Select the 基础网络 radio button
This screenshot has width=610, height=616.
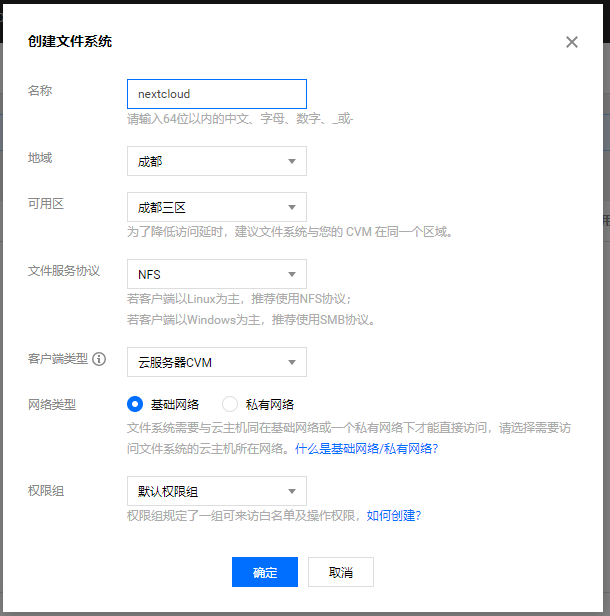point(136,404)
